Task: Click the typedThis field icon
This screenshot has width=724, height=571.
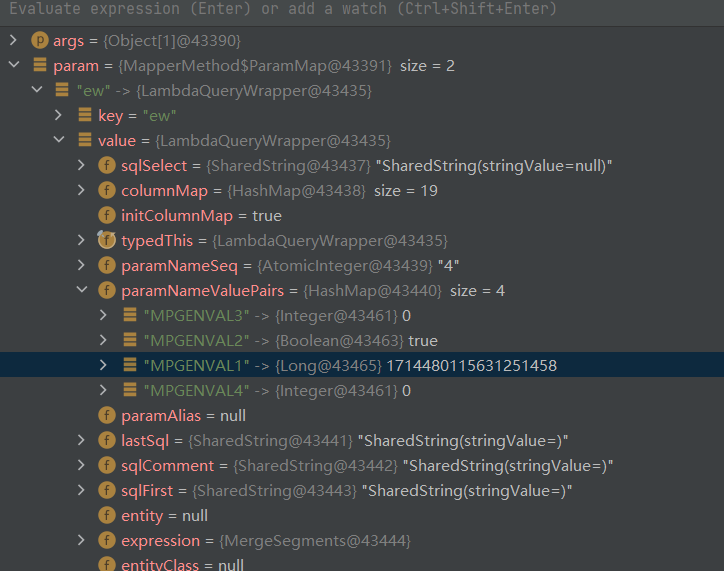Action: [106, 240]
